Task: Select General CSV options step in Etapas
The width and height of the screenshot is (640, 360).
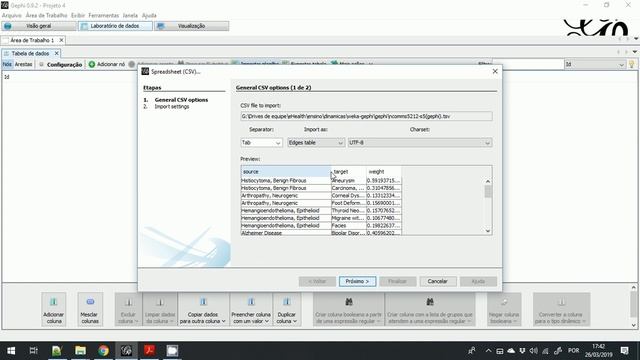Action: 181,100
